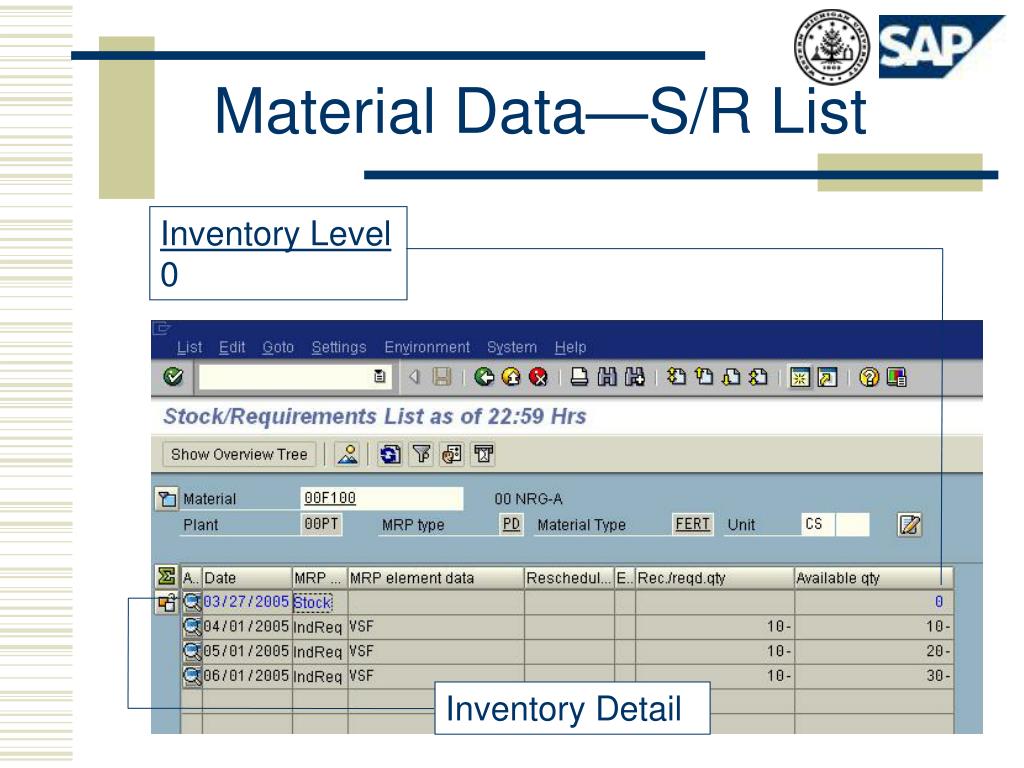Click the Refresh list icon
Viewport: 1024px width, 768px height.
tap(391, 454)
